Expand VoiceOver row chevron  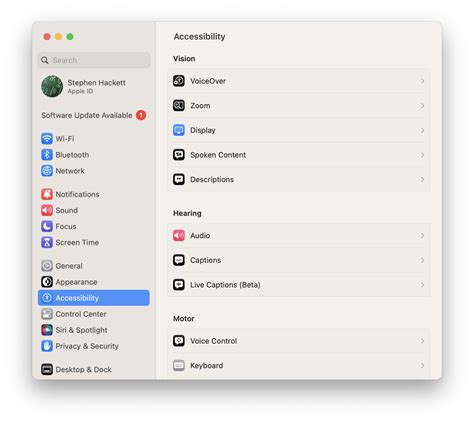[422, 81]
